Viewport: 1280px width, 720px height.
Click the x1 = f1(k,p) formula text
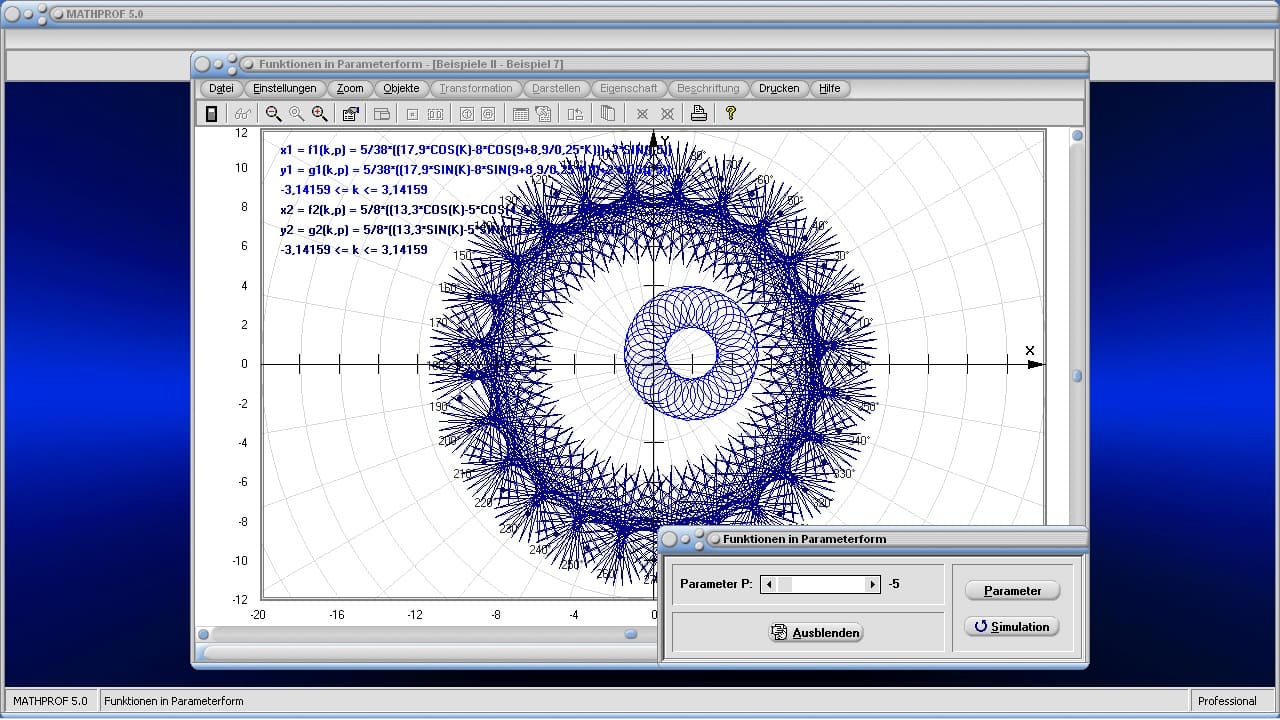click(x=477, y=150)
